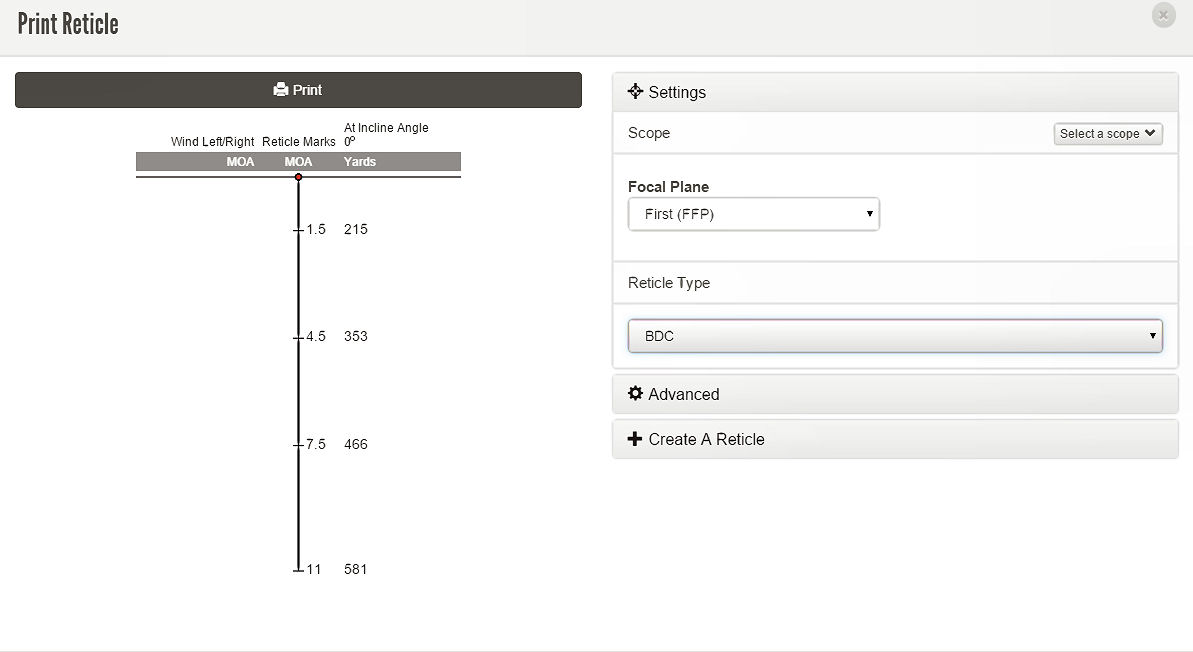
Task: Click the Wind Left/Right column label
Action: (x=212, y=142)
